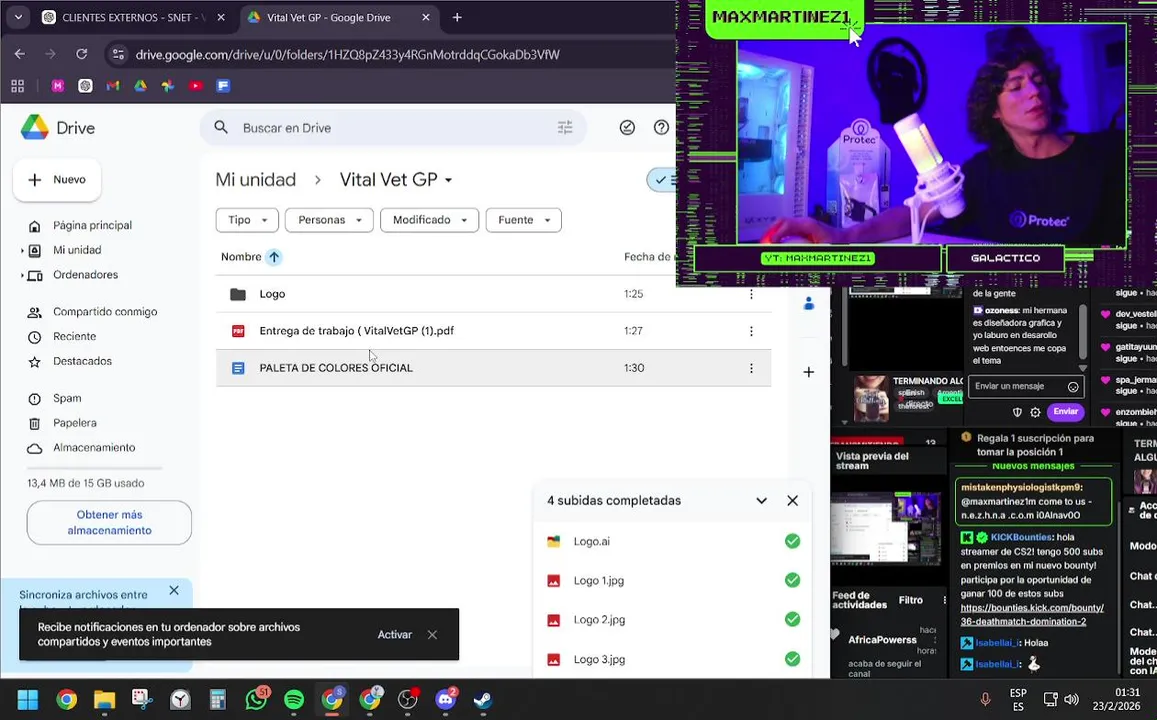Expand the Ordenadores tree arrow

pos(22,275)
